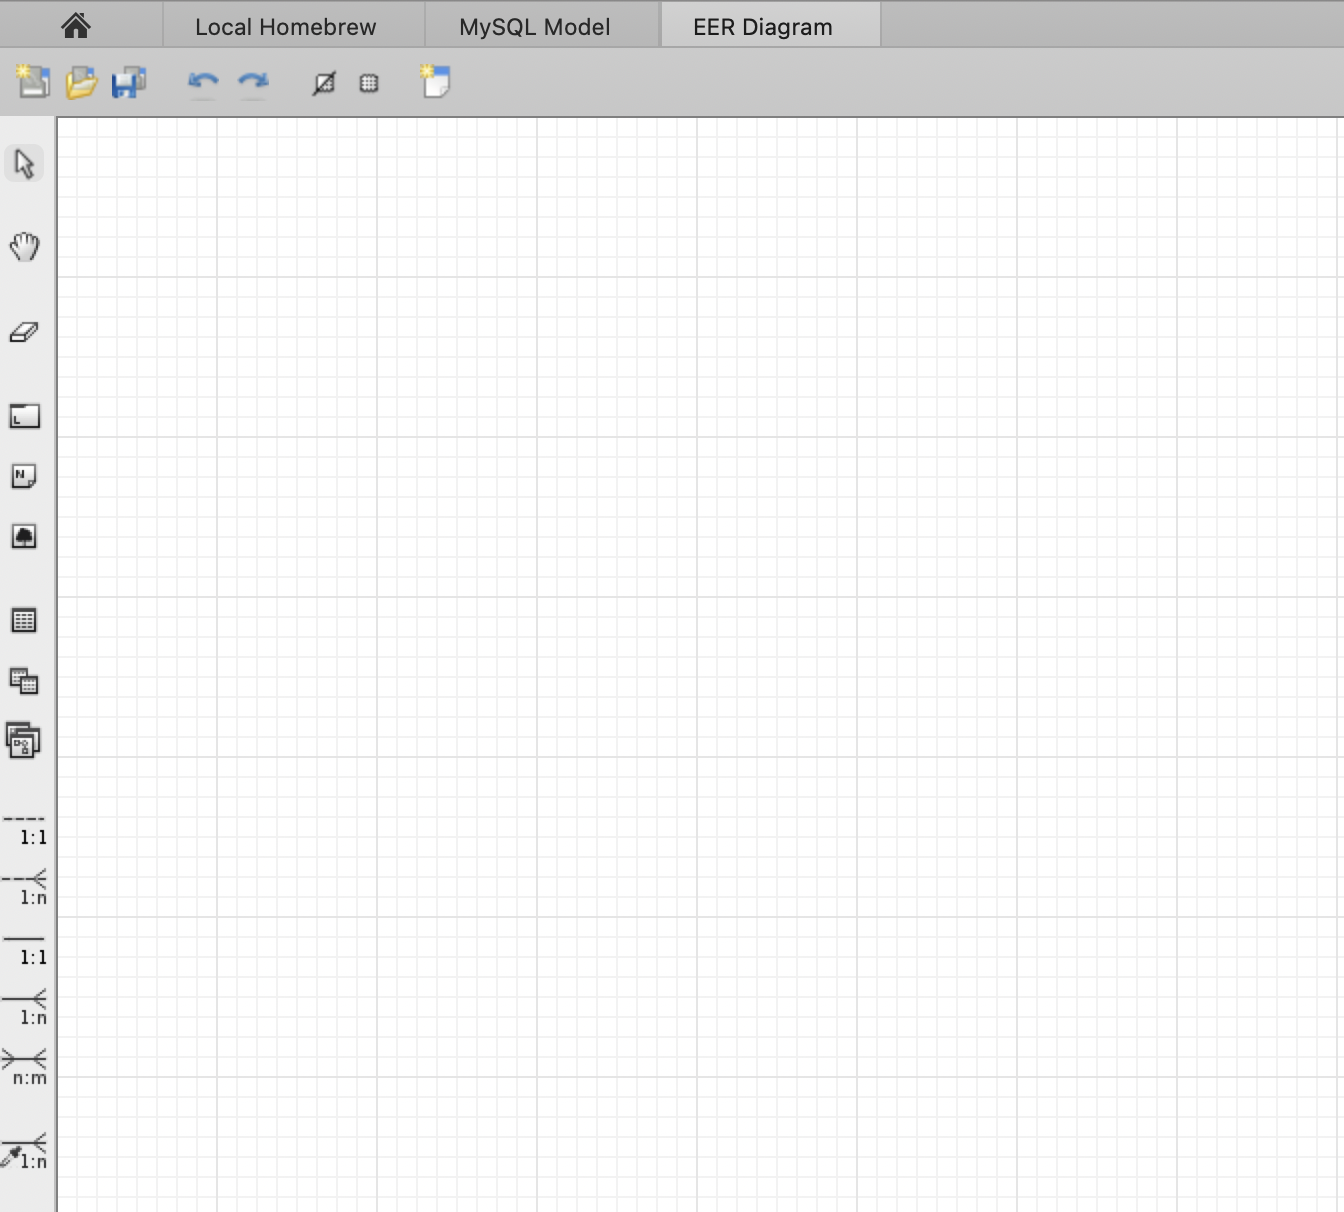The width and height of the screenshot is (1344, 1212).
Task: Pick the routine group tool
Action: tap(24, 741)
